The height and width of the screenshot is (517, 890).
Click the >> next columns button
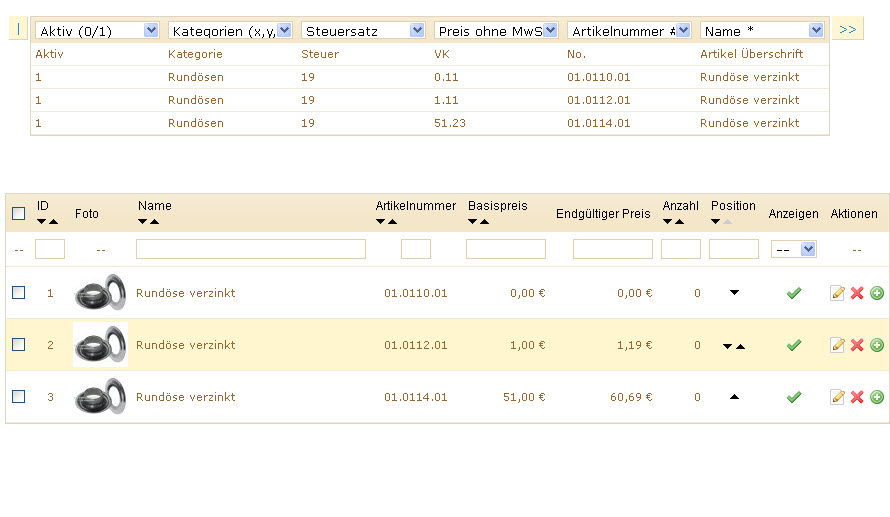[847, 30]
